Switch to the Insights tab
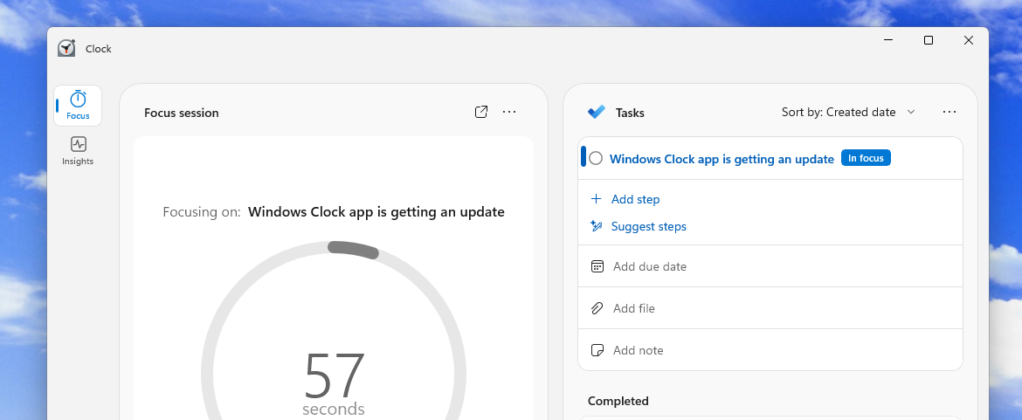This screenshot has width=1022, height=420. click(78, 151)
